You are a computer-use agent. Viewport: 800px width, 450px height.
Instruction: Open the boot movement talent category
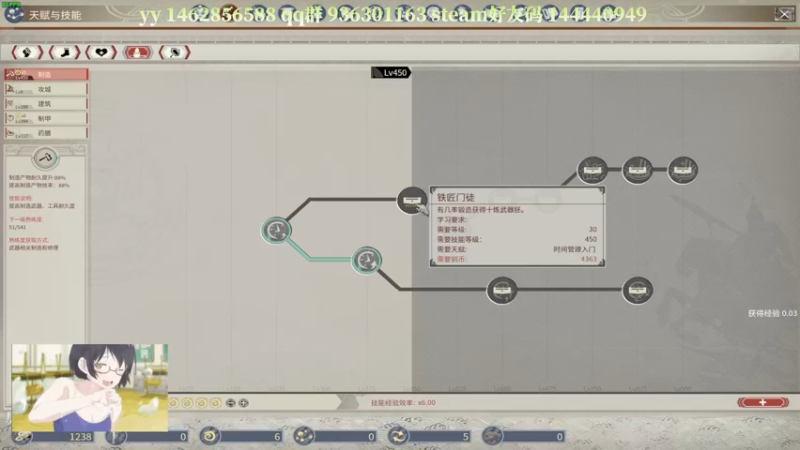pyautogui.click(x=64, y=52)
